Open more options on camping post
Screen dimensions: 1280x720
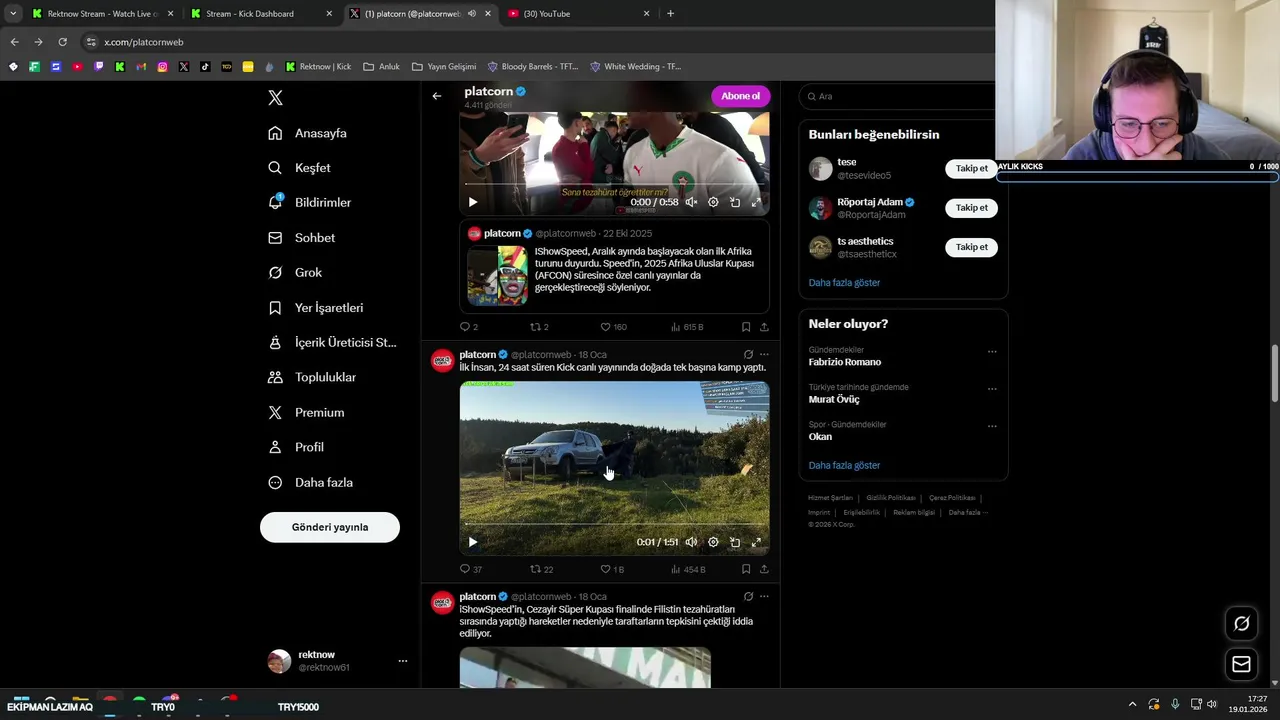764,354
